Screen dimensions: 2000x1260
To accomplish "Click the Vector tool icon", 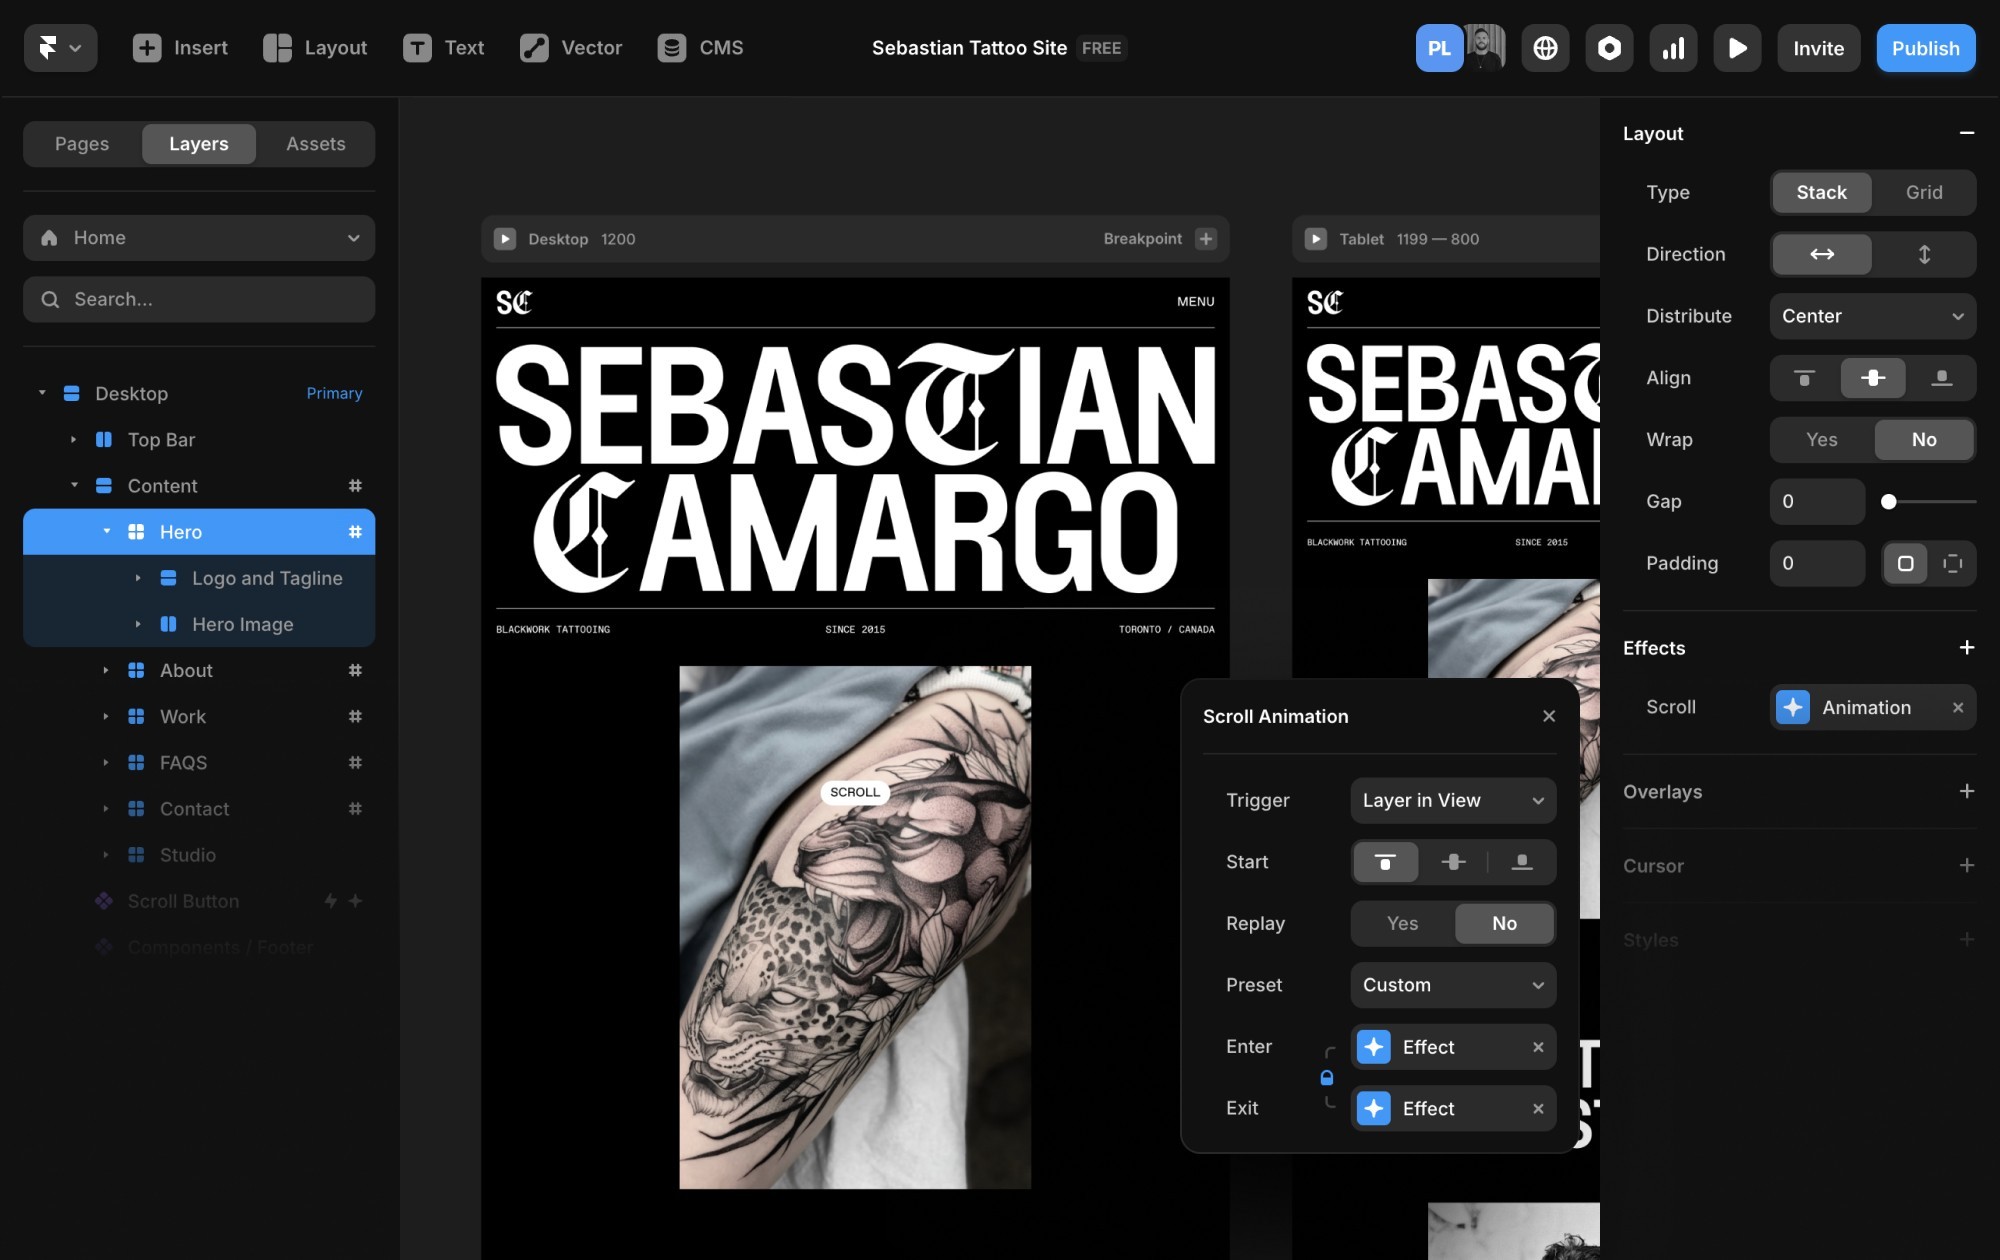I will tap(534, 48).
